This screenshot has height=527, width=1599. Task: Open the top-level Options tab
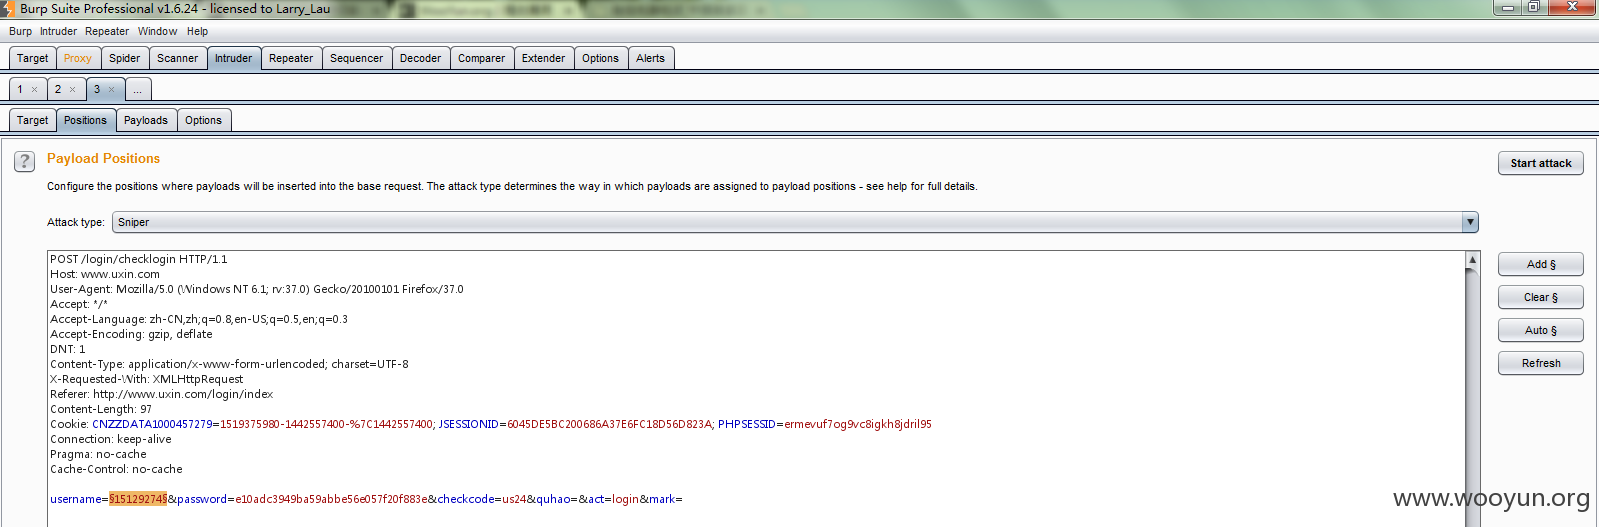click(x=601, y=58)
